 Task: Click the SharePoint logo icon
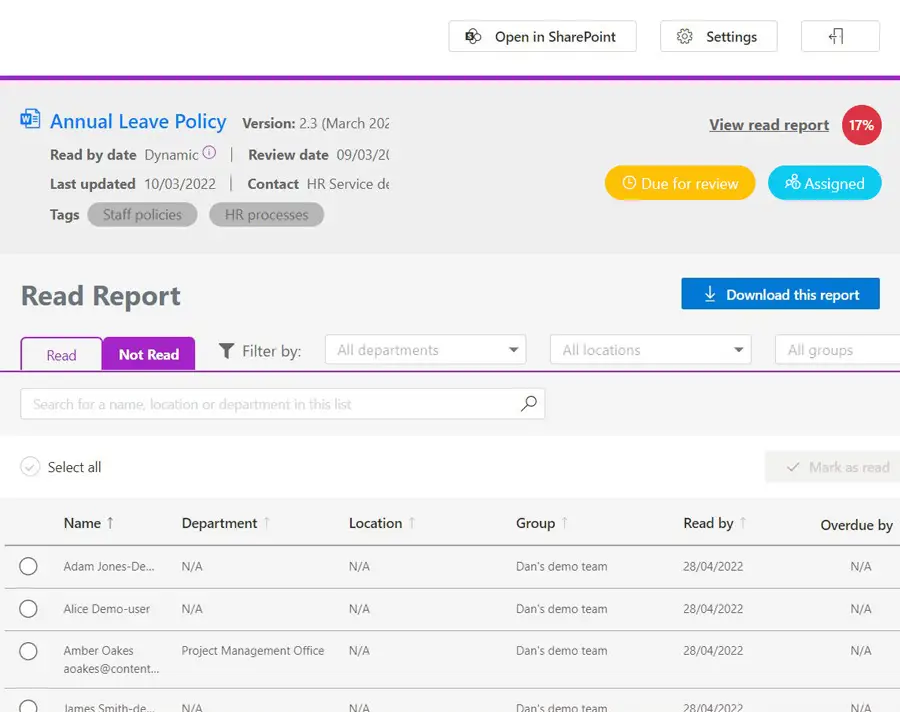[473, 37]
